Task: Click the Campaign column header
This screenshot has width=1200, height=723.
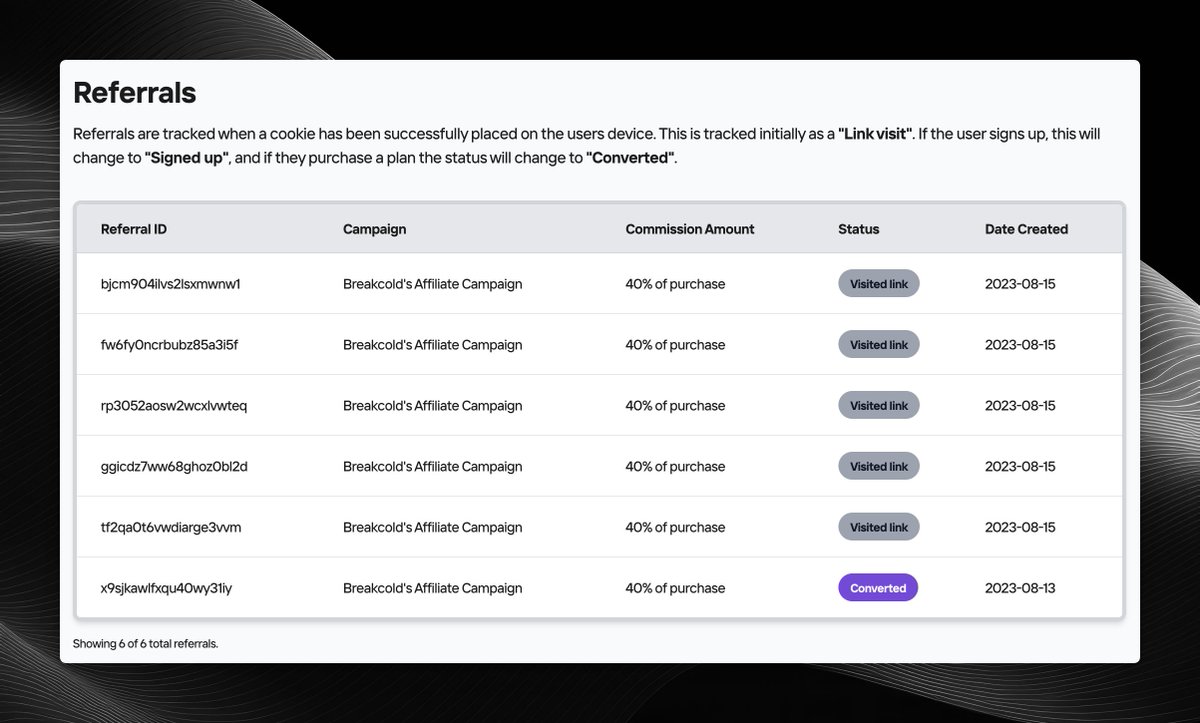Action: point(375,229)
